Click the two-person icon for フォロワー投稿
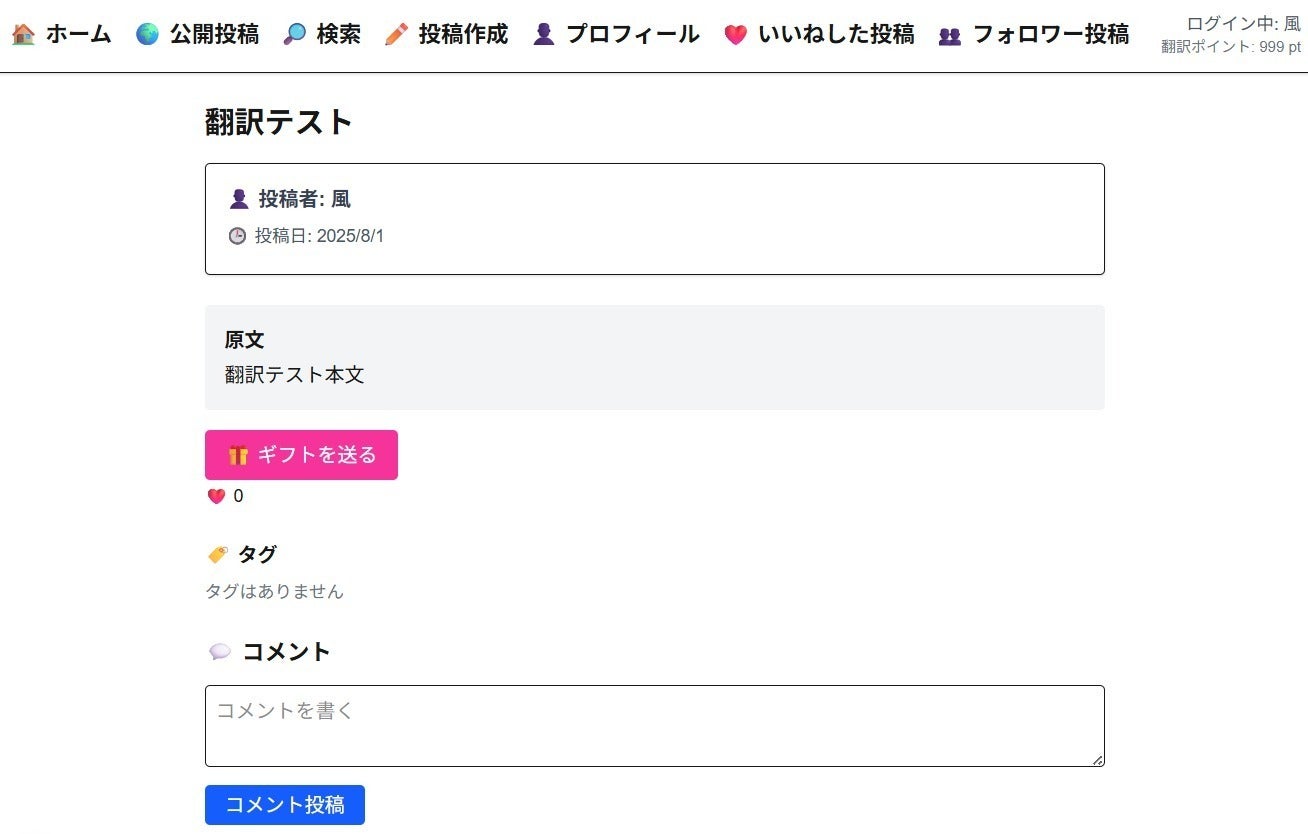Viewport: 1308px width, 834px height. [x=949, y=34]
